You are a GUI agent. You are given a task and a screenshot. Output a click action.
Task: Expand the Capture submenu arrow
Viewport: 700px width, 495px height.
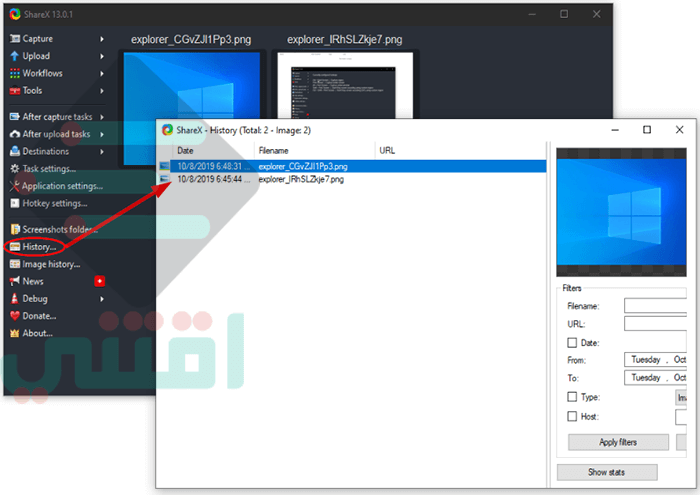(102, 39)
